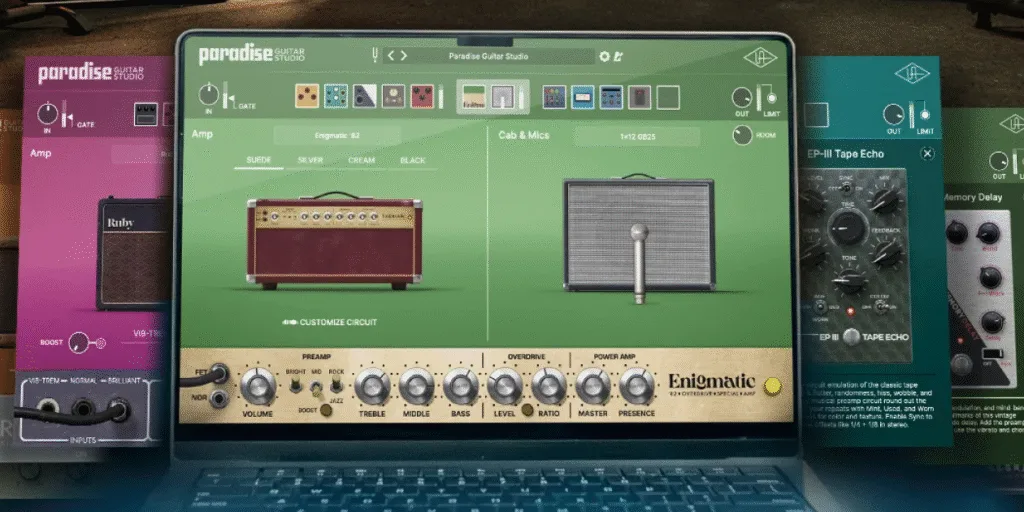The image size is (1024, 512).
Task: Select the teal multi-knob pedal slot
Action: coord(336,96)
